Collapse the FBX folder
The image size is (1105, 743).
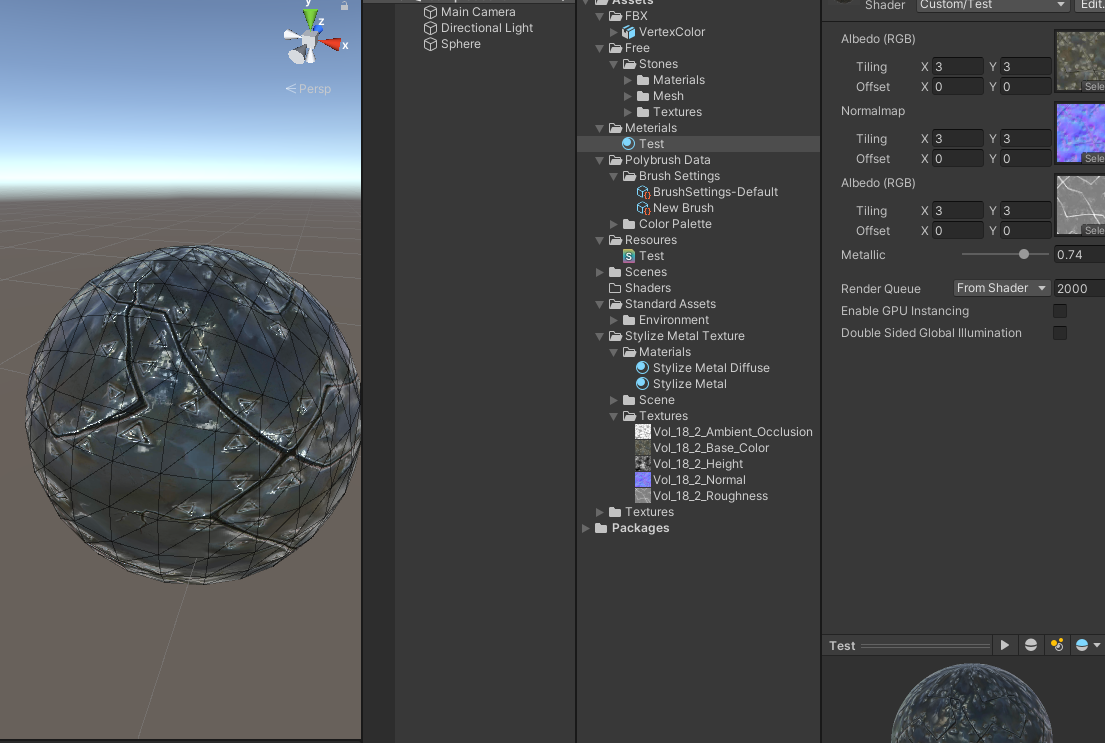600,16
